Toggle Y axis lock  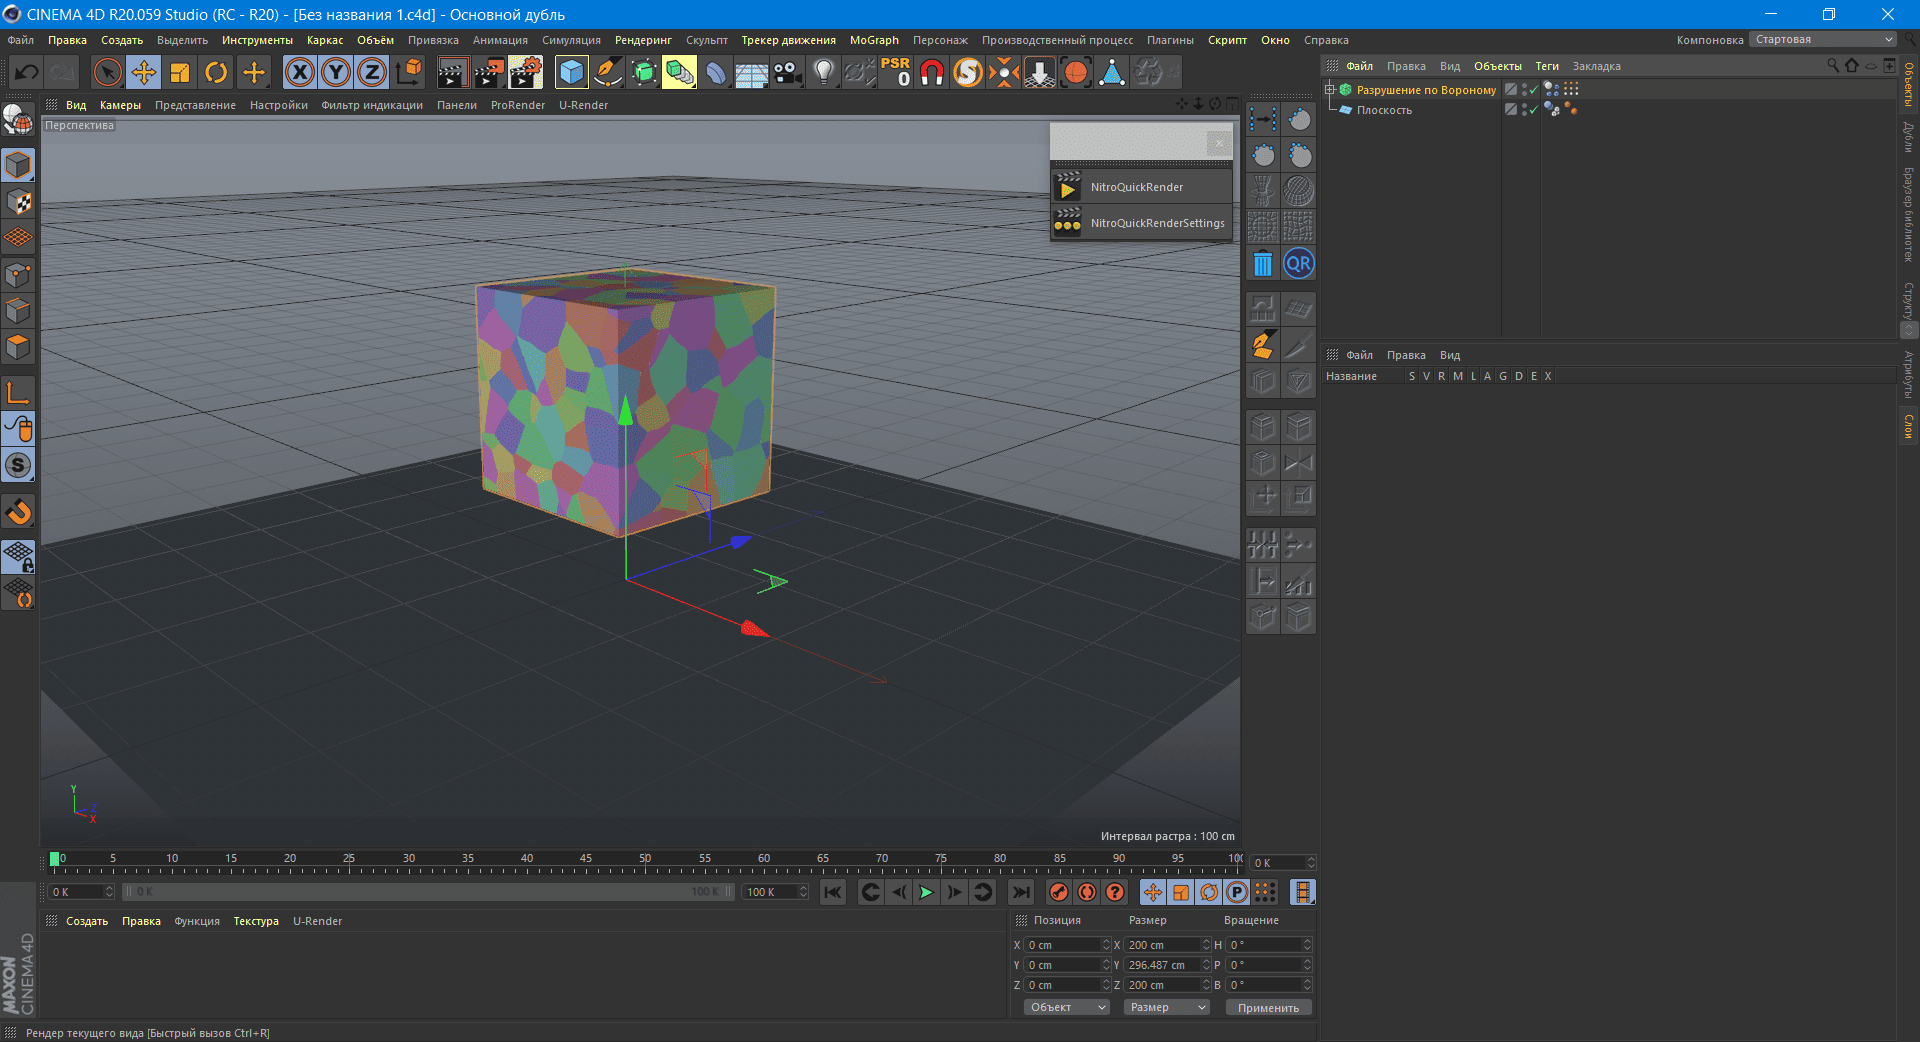point(336,72)
